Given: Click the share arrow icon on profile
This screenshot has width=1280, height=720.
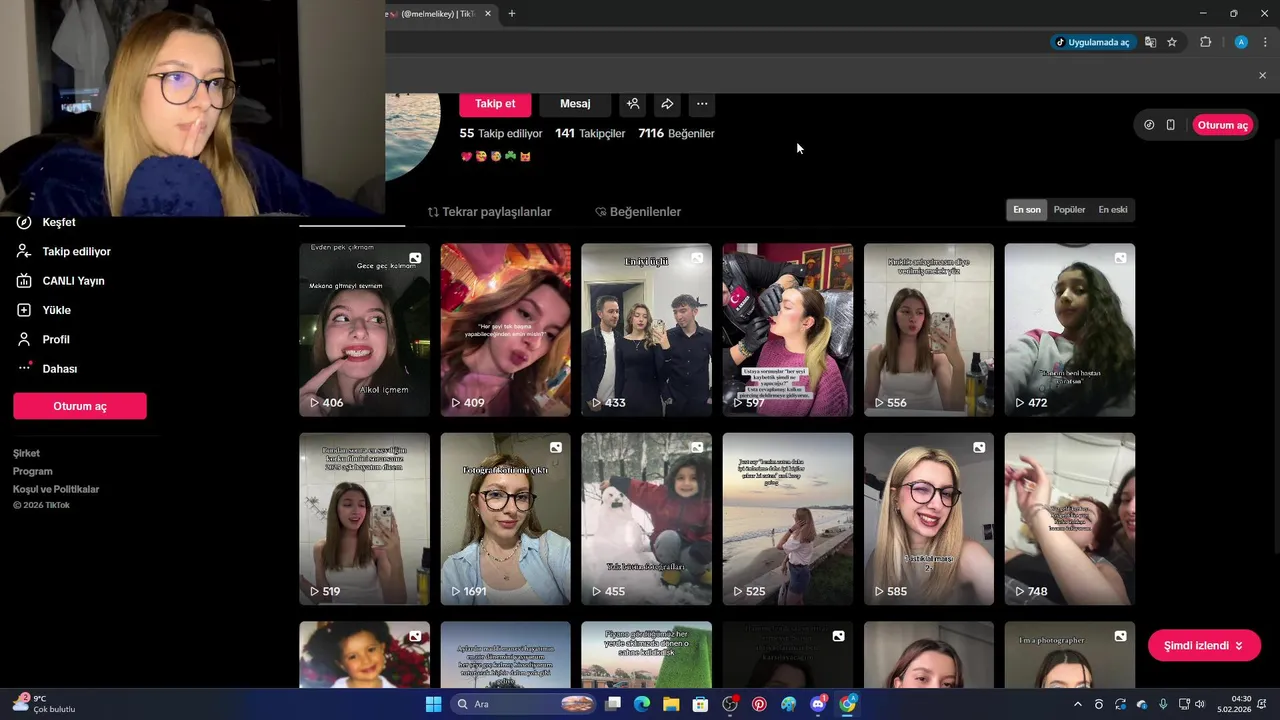Looking at the screenshot, I should (667, 104).
